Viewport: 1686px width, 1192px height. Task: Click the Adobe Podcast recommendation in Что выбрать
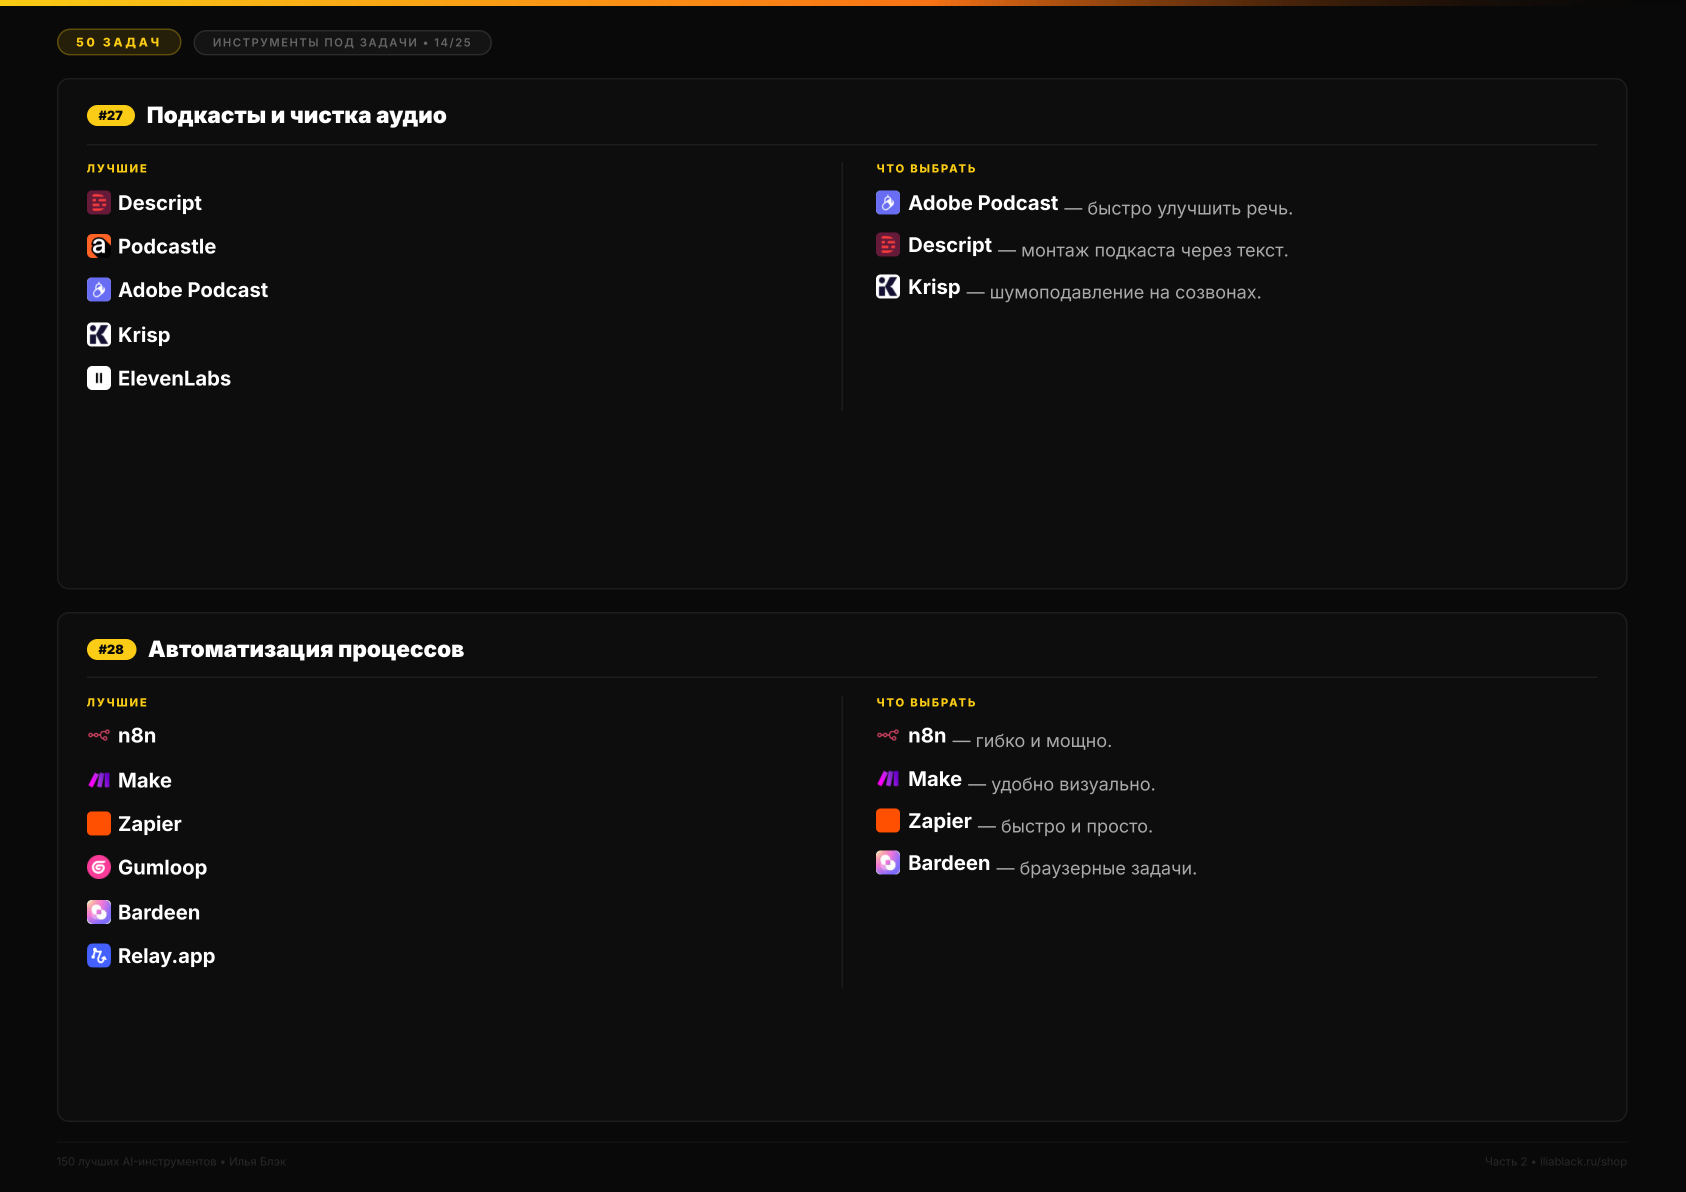1084,204
